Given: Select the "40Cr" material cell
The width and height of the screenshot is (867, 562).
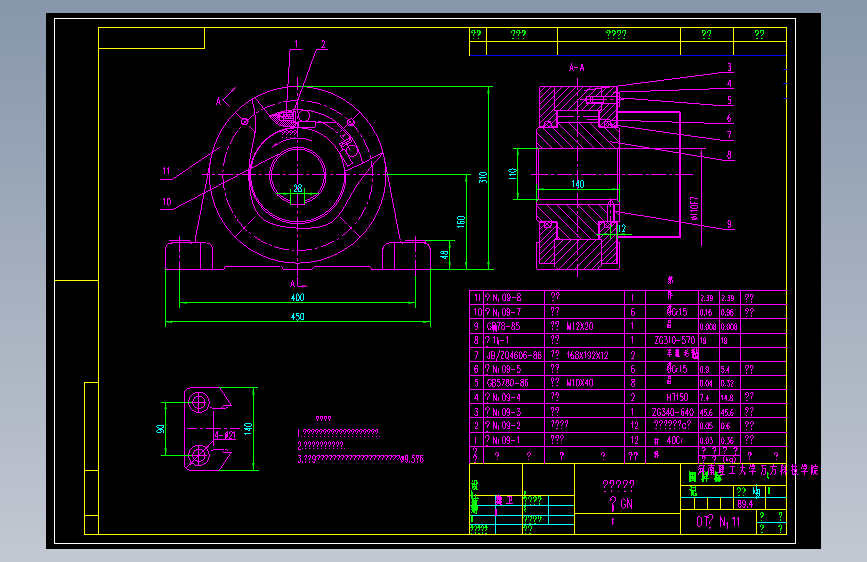Looking at the screenshot, I should point(675,440).
